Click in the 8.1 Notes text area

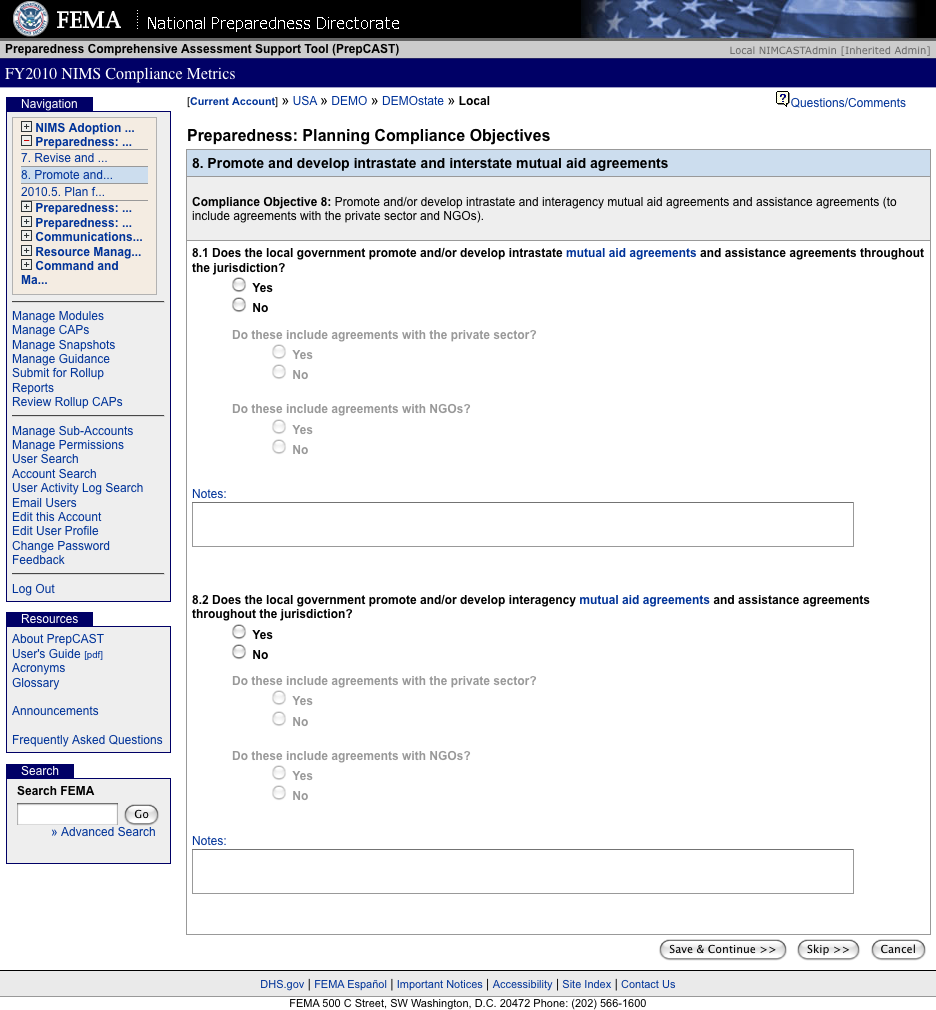pos(522,524)
